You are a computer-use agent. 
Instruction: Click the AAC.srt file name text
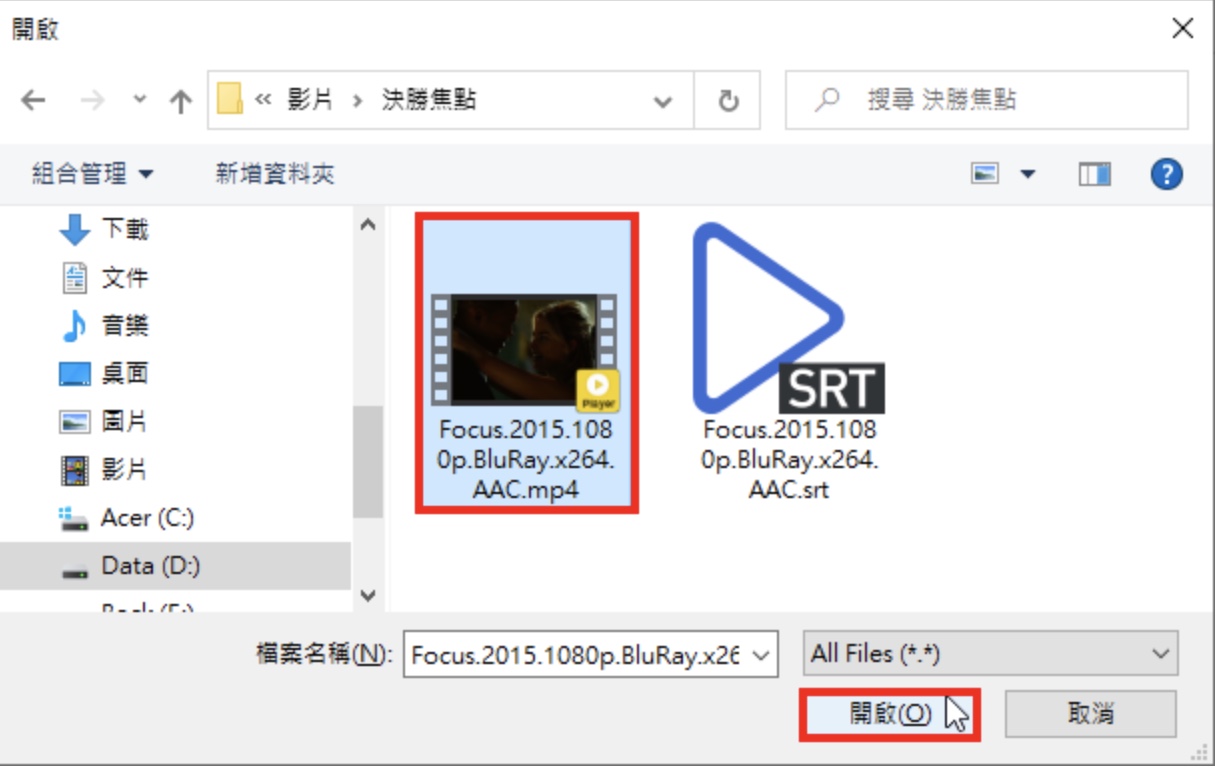point(789,490)
